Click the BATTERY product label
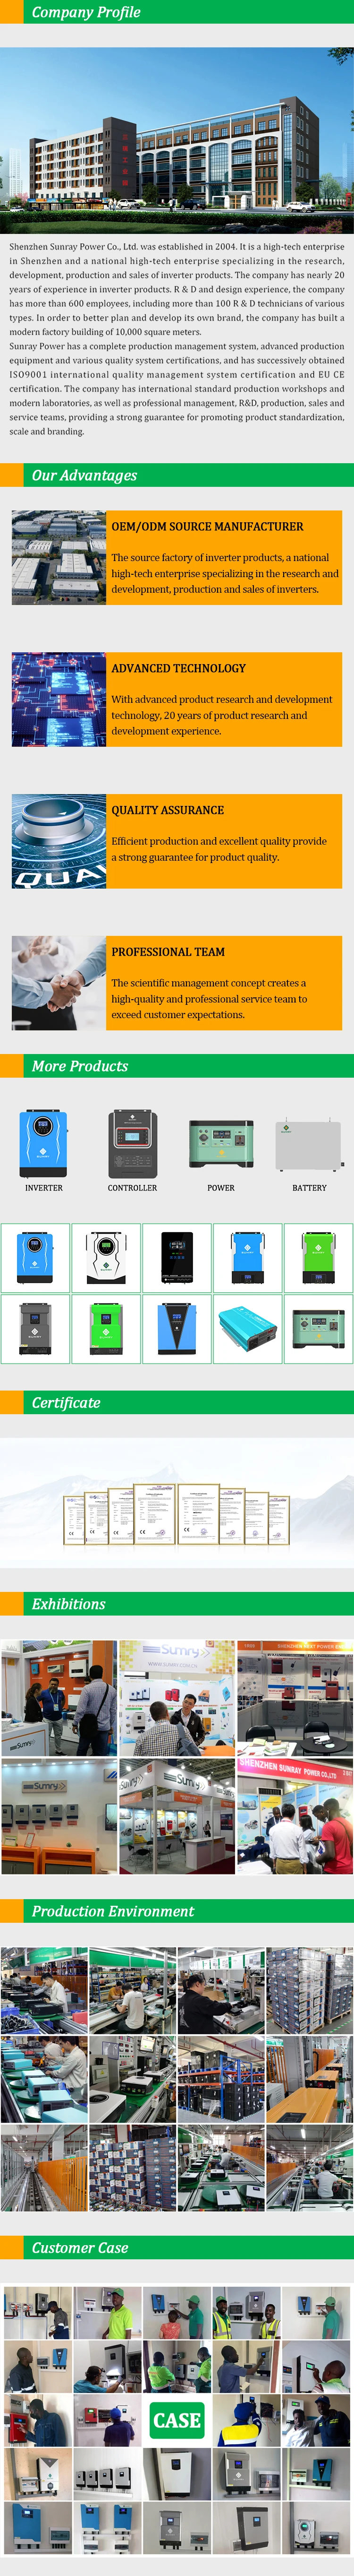The image size is (354, 2576). [x=309, y=1188]
